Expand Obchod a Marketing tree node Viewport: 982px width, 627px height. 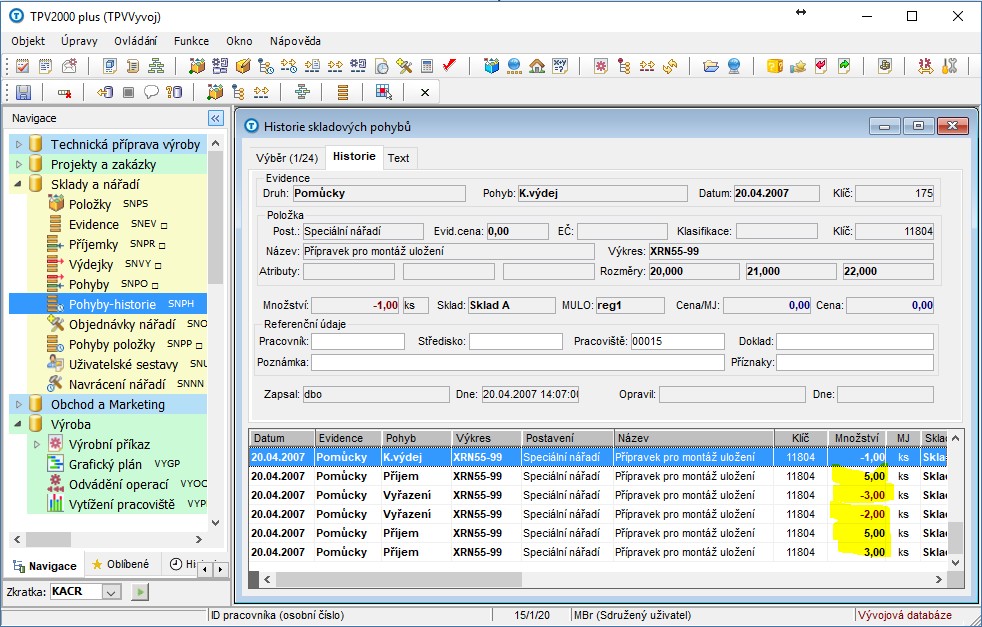pyautogui.click(x=18, y=405)
